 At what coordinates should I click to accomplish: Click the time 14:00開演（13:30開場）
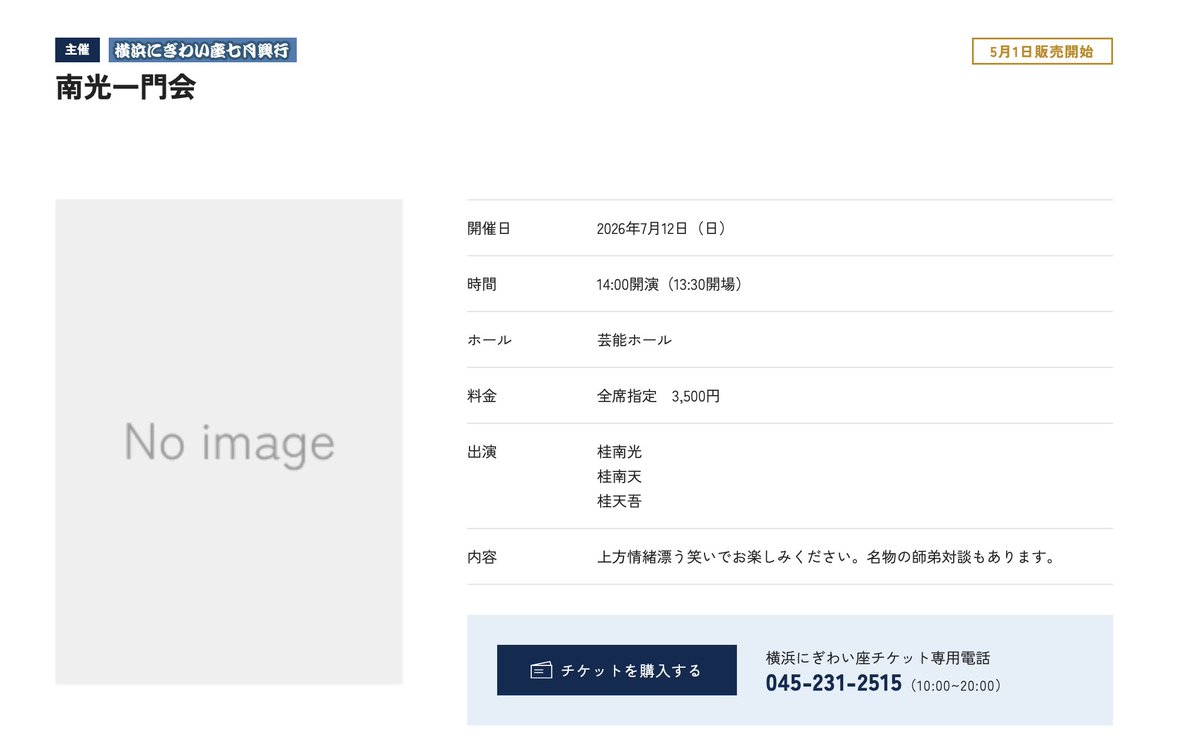[x=669, y=284]
